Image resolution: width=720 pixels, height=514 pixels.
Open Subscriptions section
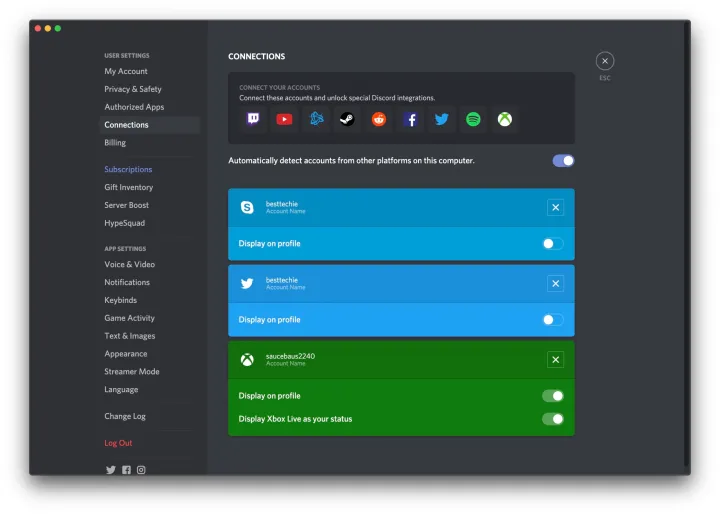click(149, 169)
